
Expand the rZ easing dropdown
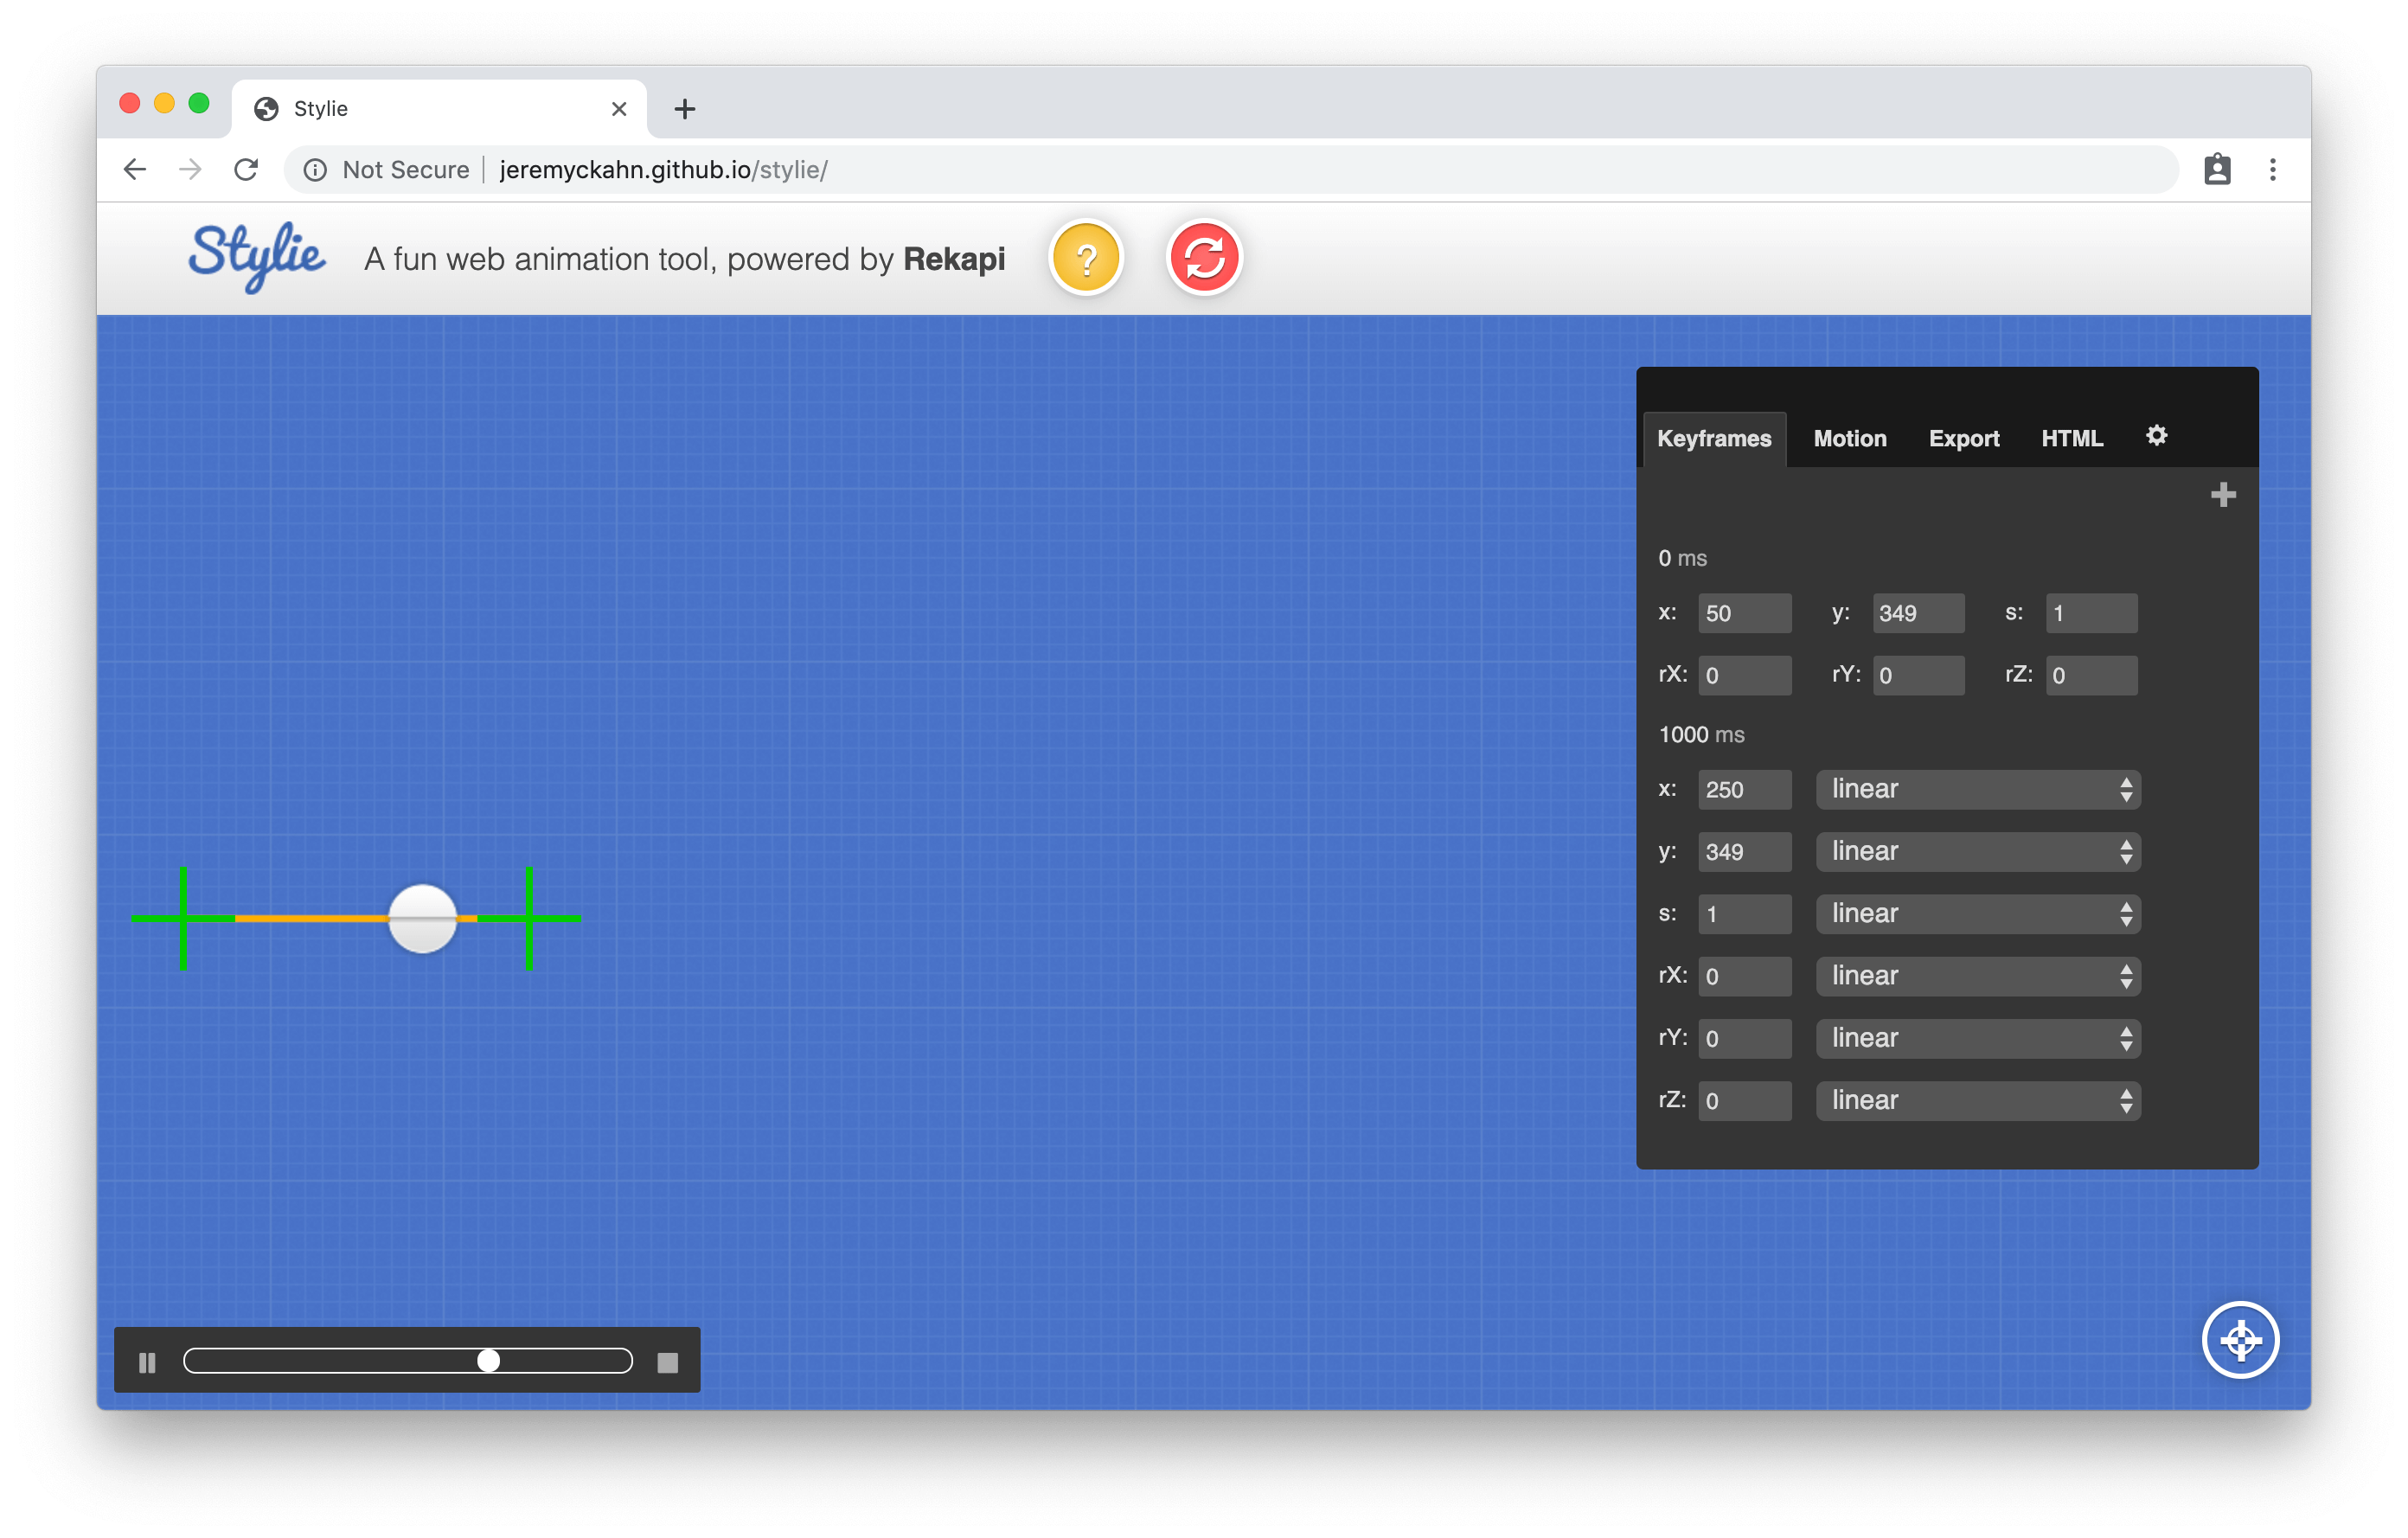click(x=1977, y=1100)
